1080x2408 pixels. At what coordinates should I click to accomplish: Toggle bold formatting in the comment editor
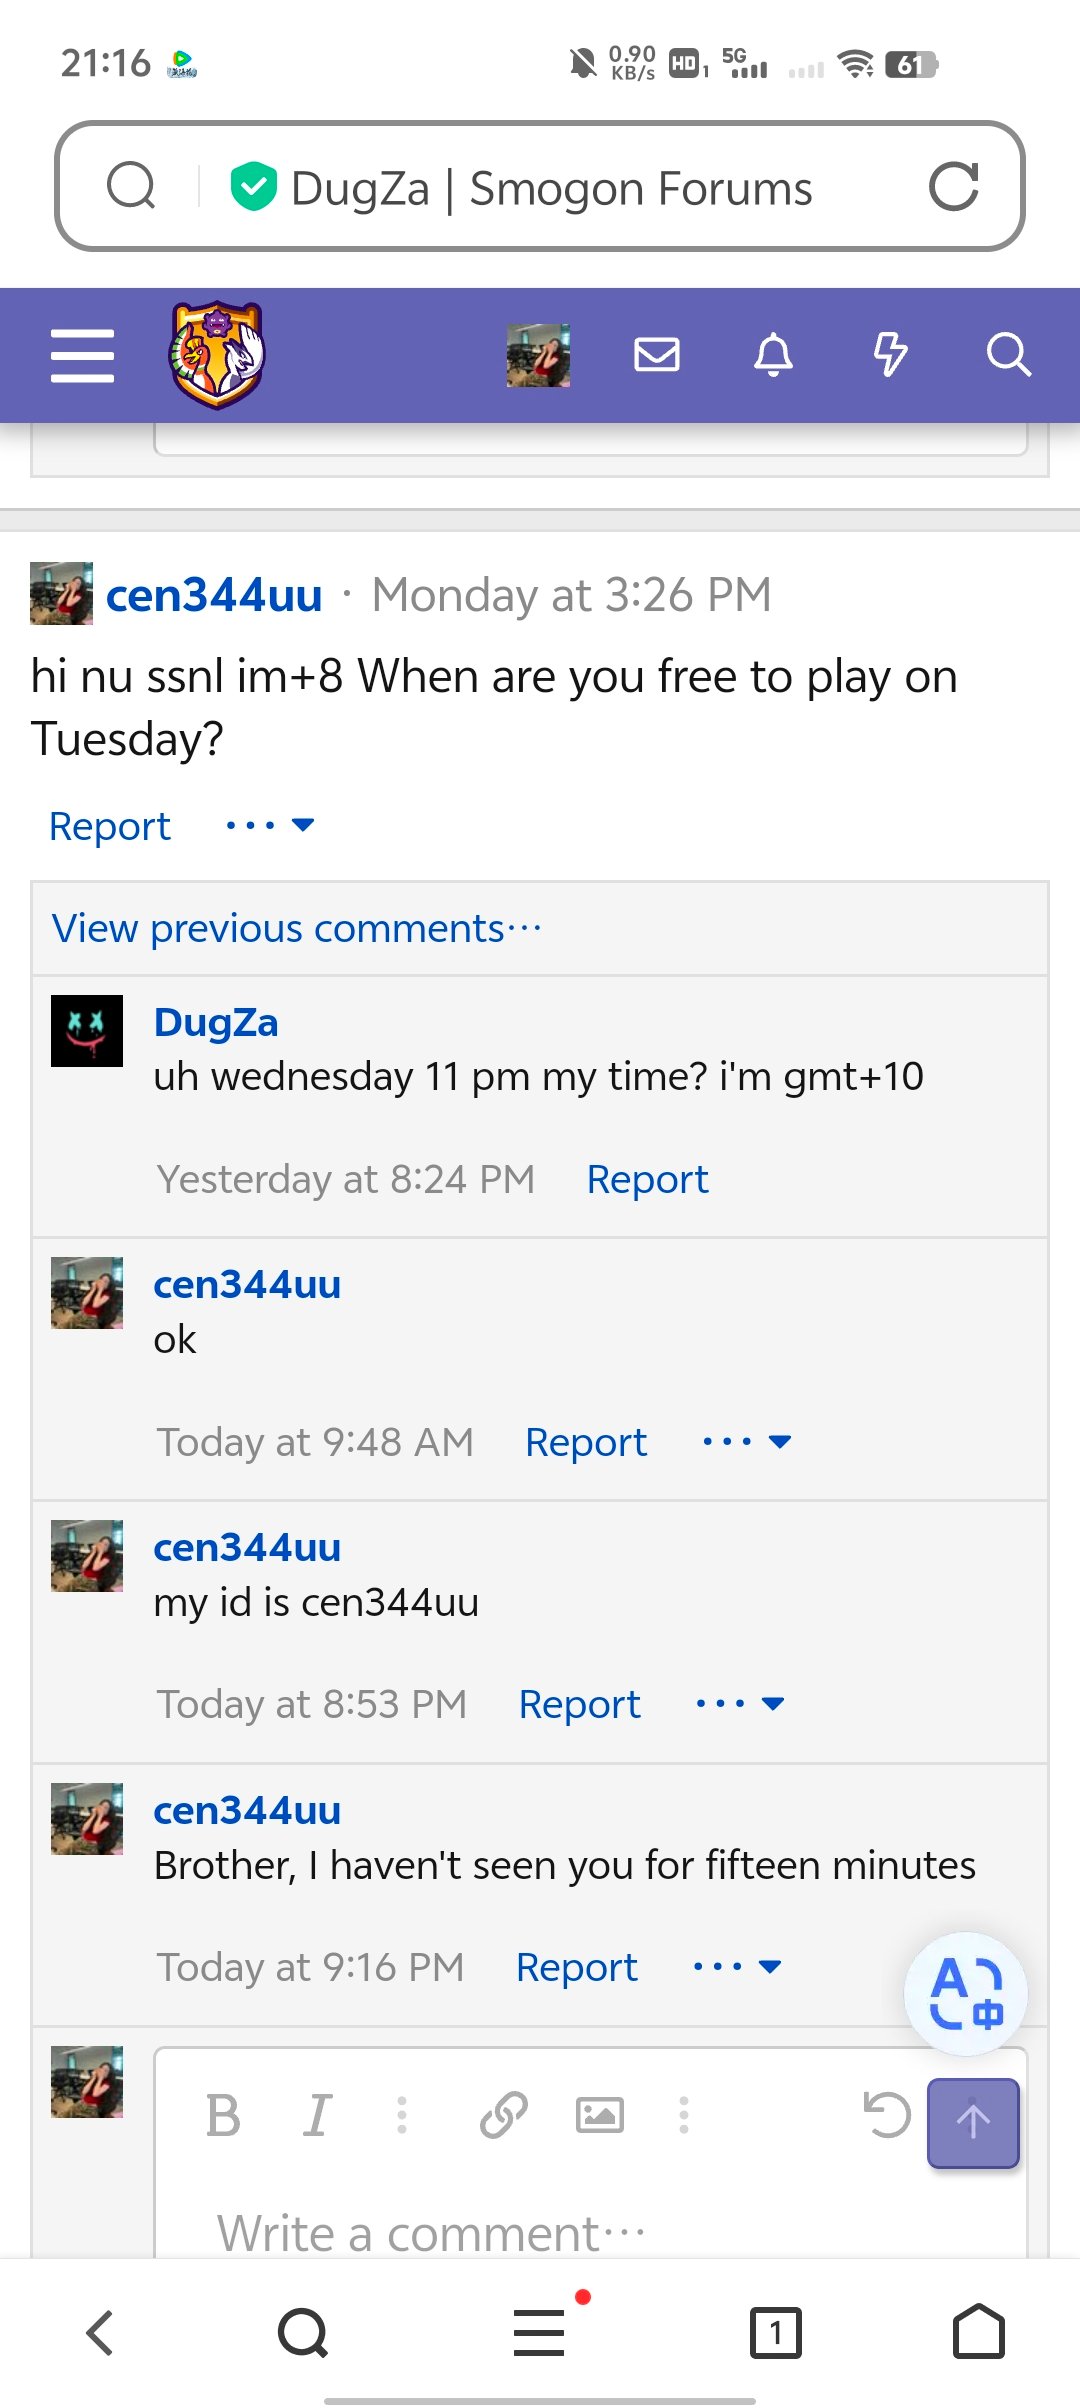coord(223,2115)
